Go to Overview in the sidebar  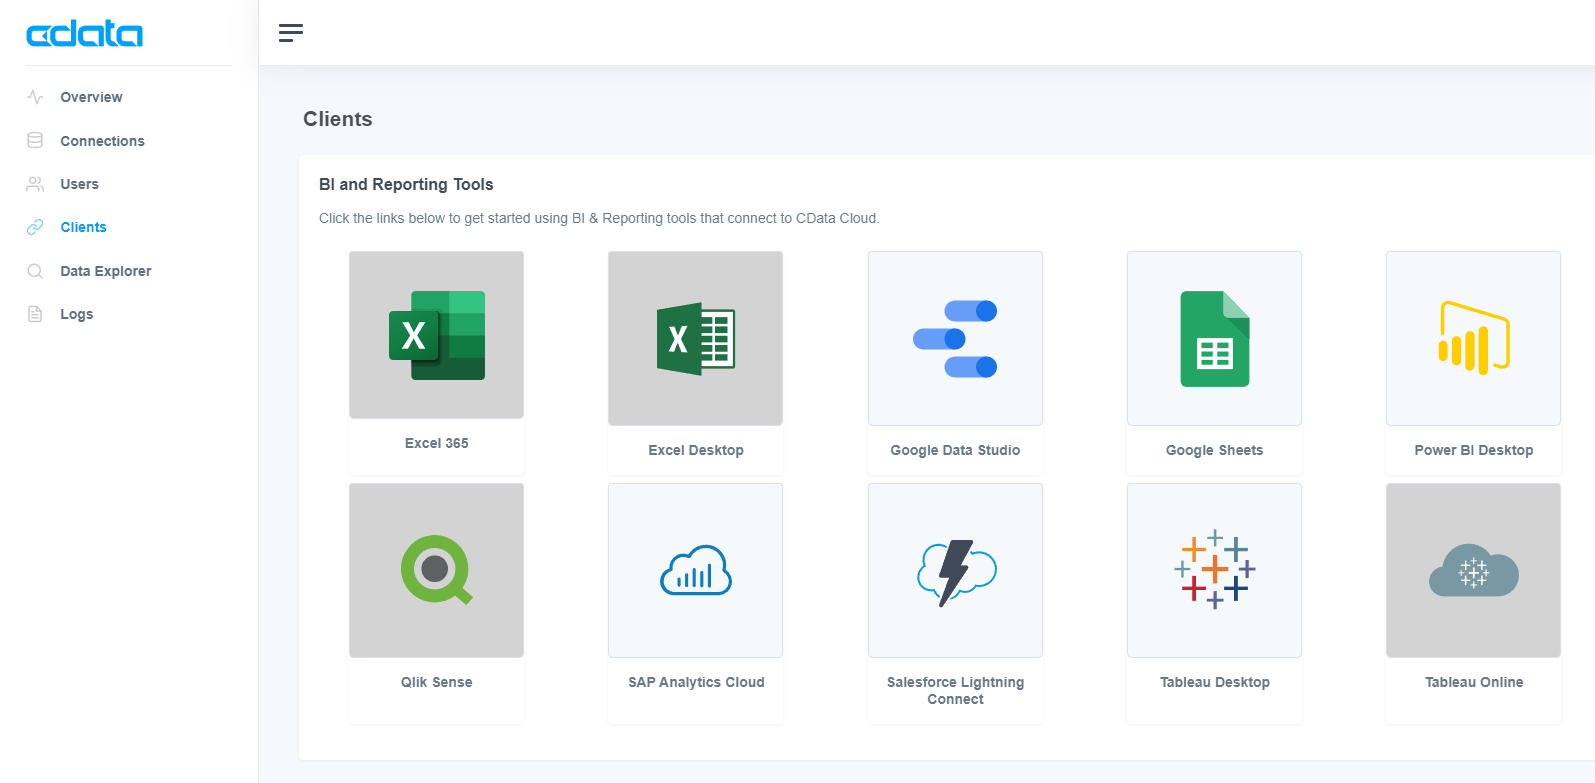tap(91, 97)
